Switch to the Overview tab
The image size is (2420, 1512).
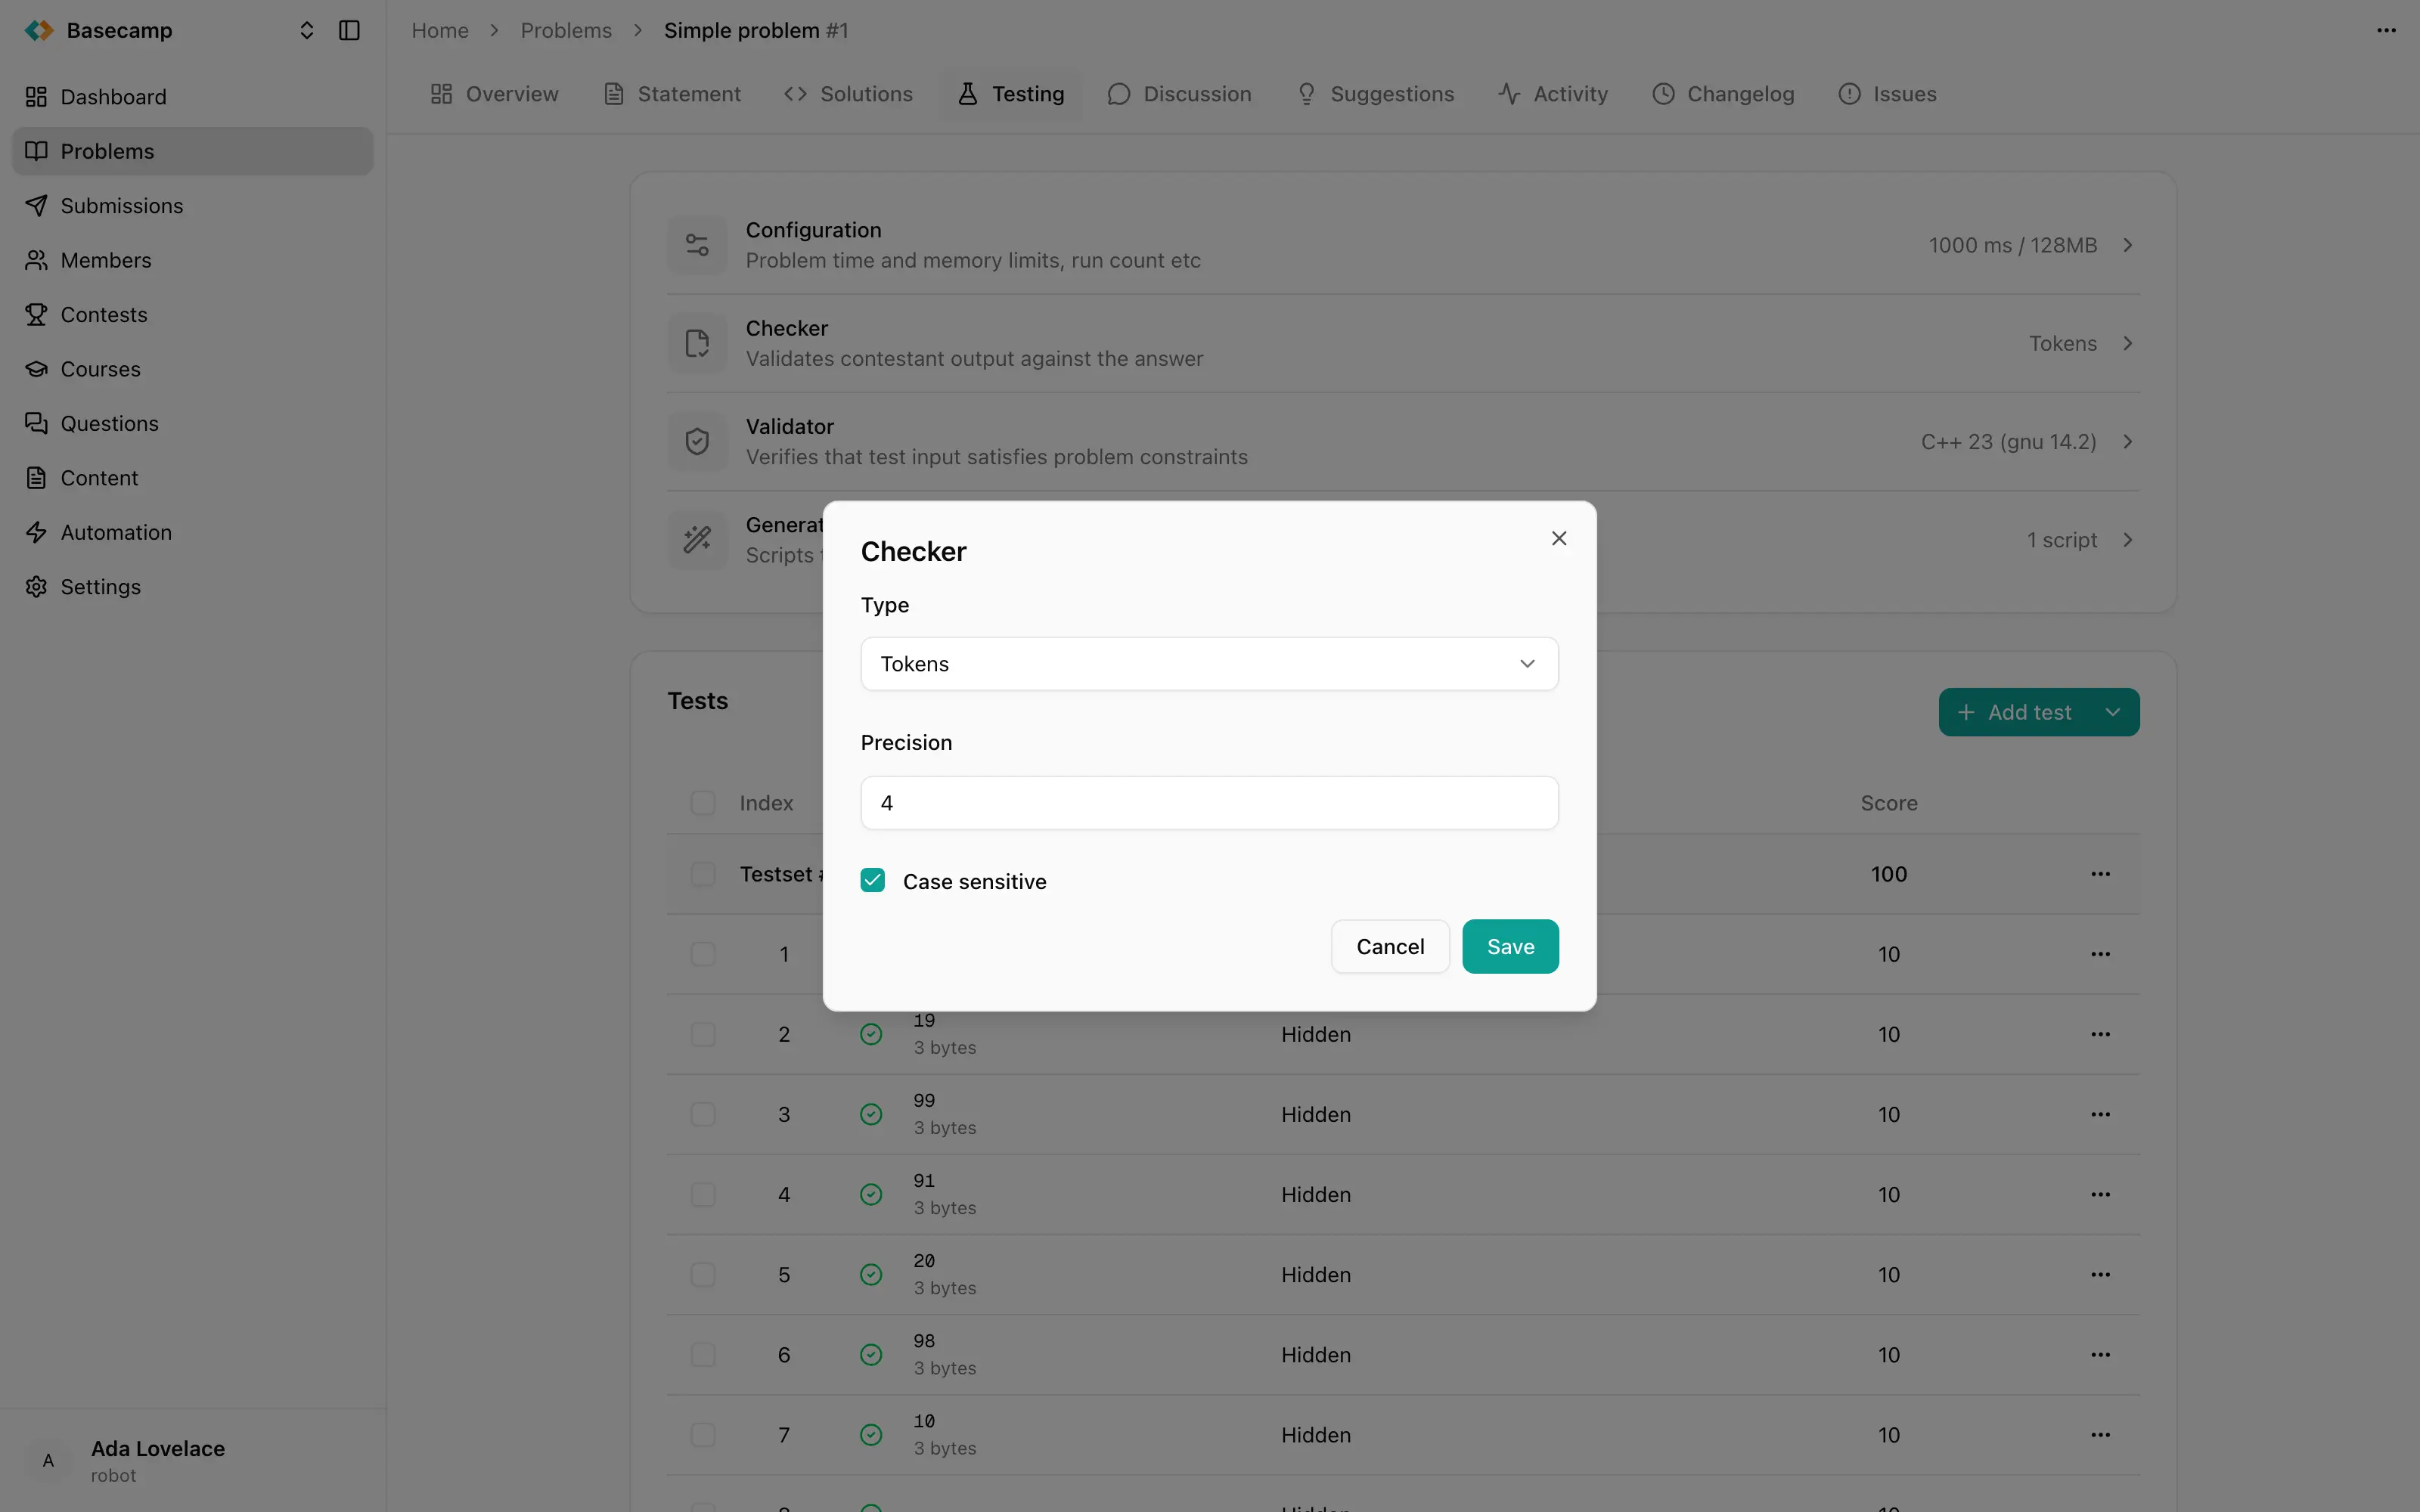[494, 94]
